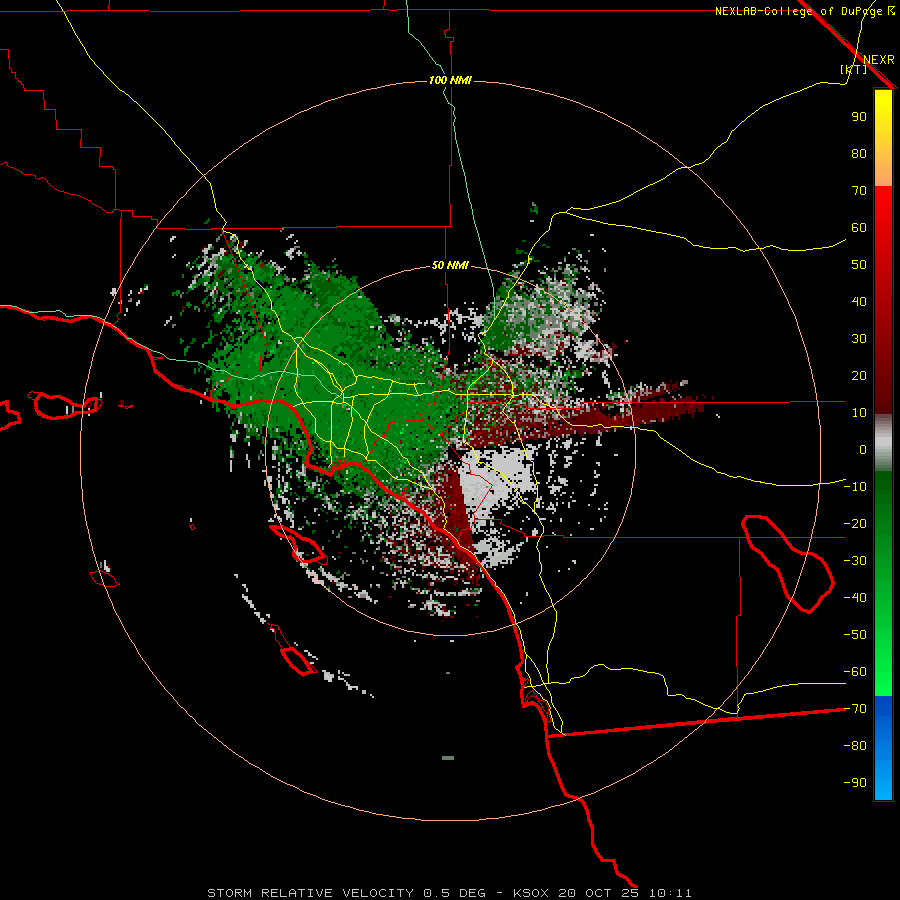Click the [KT] units label
This screenshot has height=900, width=900.
pos(853,69)
